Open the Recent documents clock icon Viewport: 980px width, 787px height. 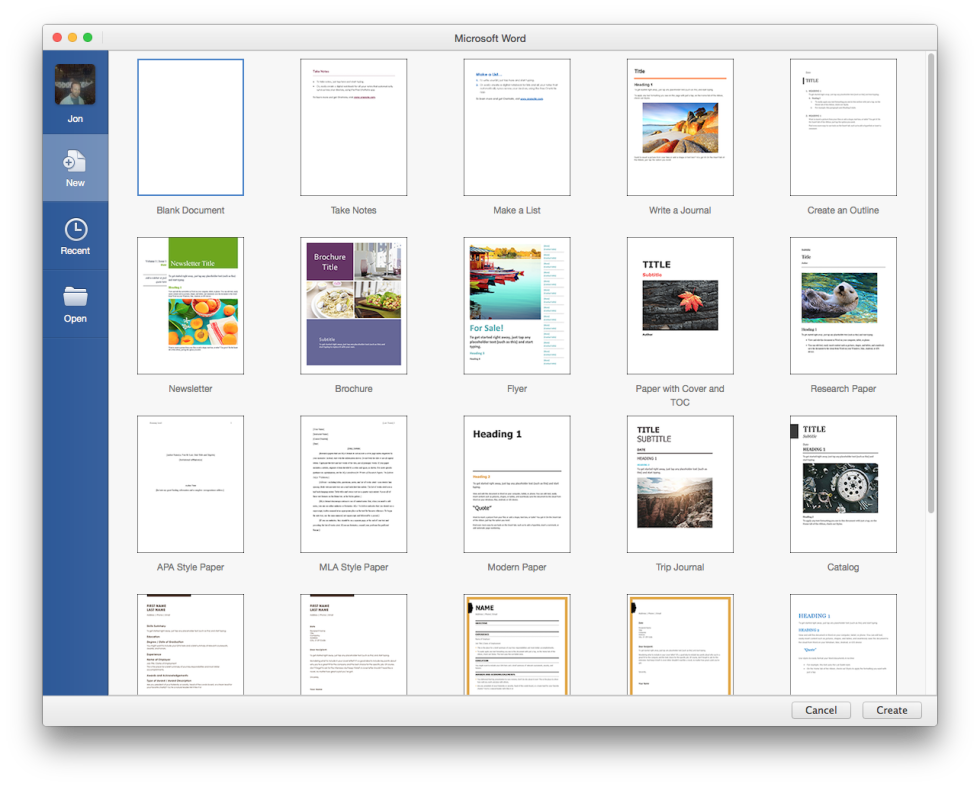click(76, 229)
